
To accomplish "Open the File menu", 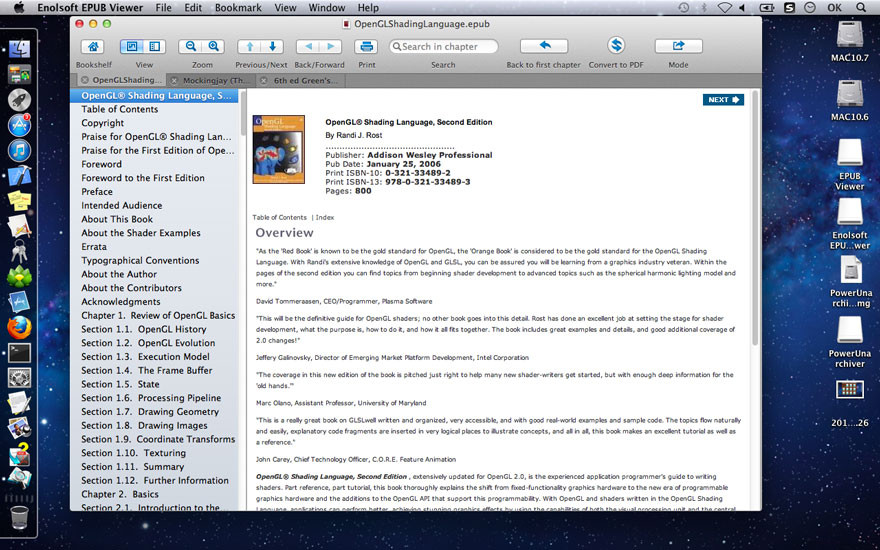I will point(163,8).
